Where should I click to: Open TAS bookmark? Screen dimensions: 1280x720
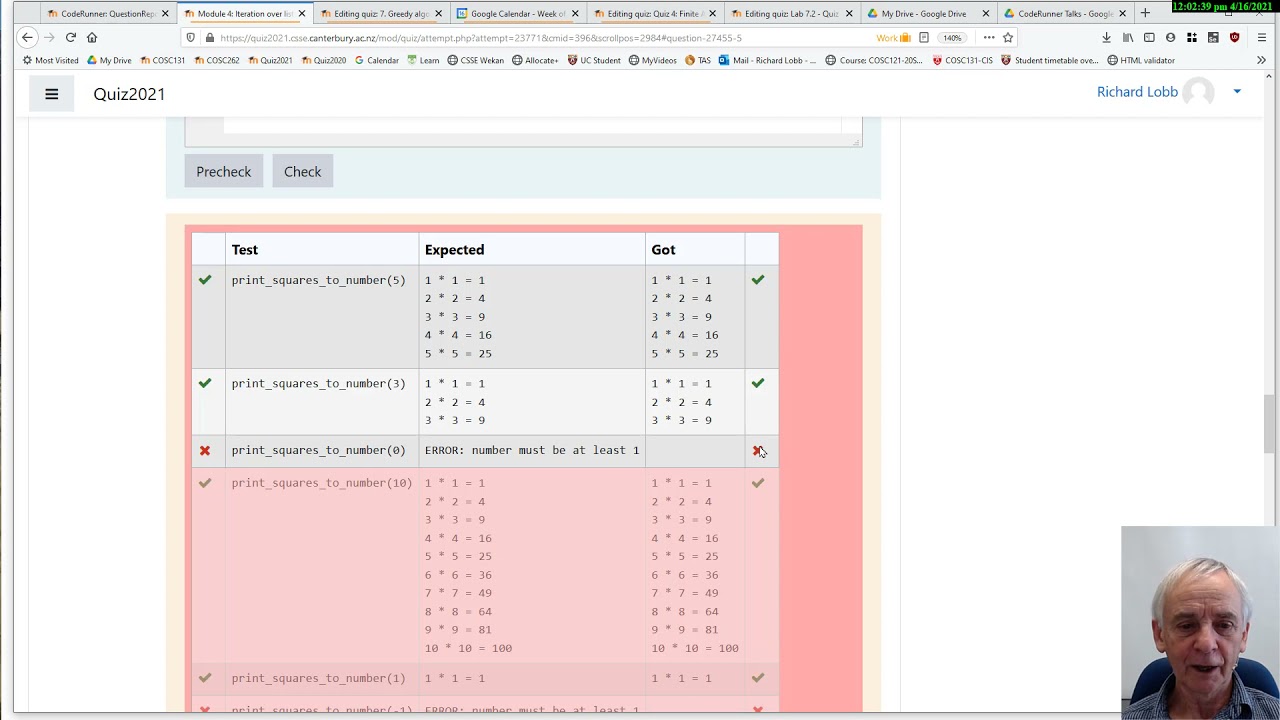click(x=698, y=60)
